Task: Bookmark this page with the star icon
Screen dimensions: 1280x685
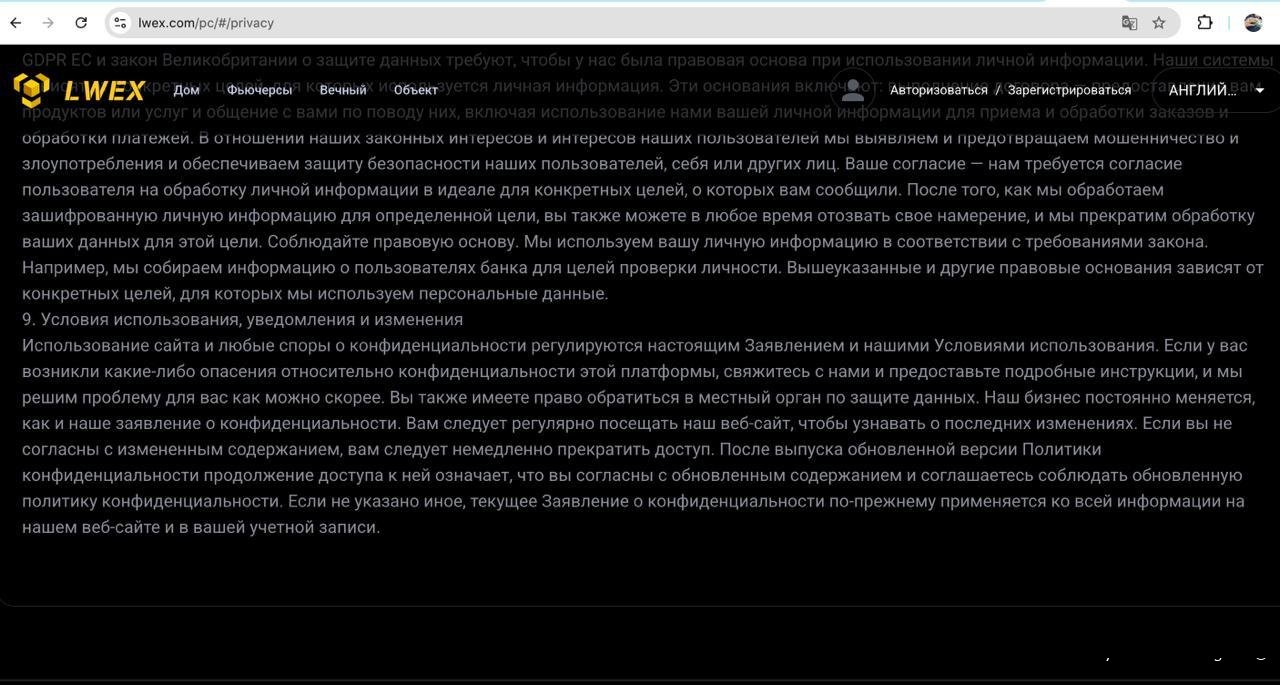Action: 1159,22
